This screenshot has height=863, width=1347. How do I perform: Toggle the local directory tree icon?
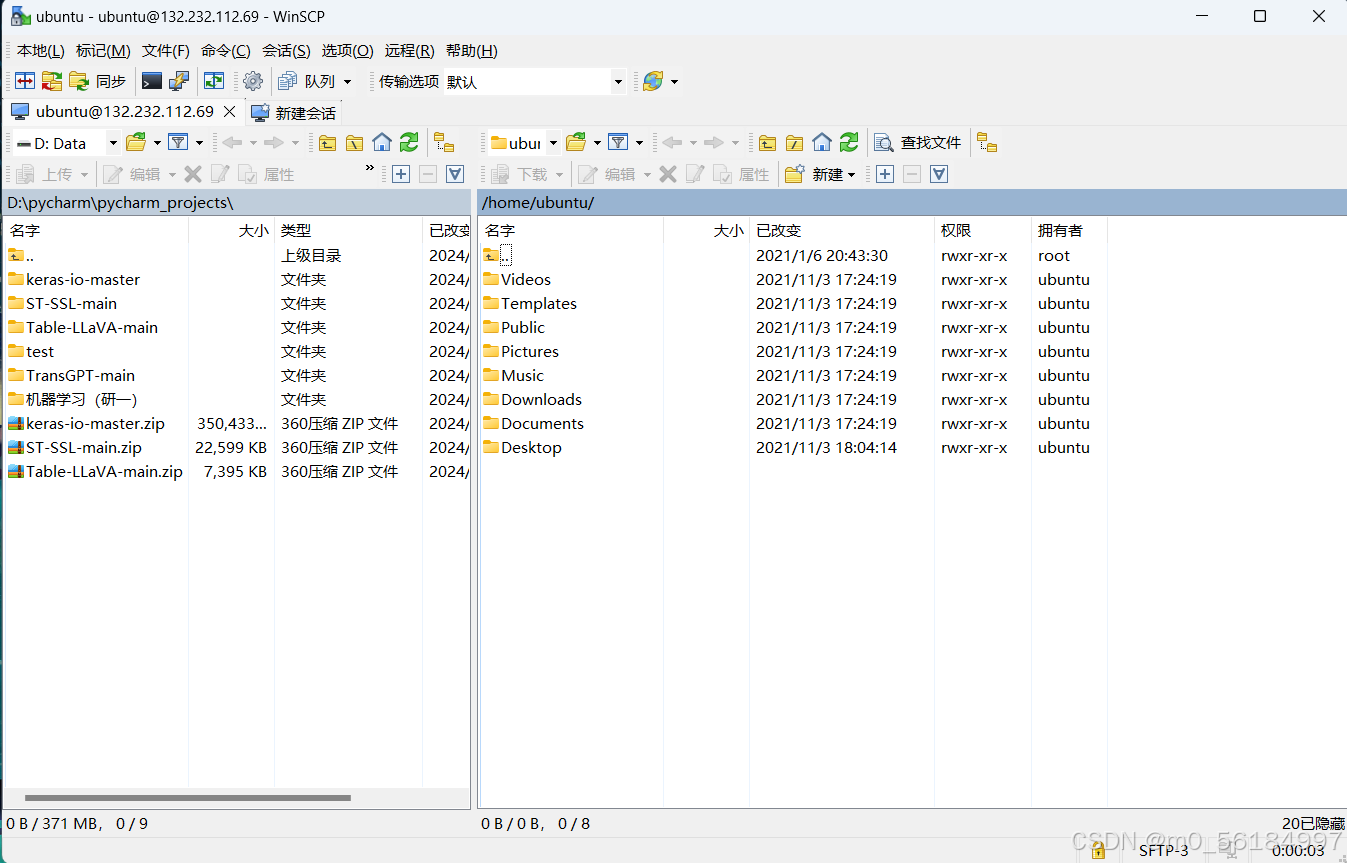click(444, 143)
